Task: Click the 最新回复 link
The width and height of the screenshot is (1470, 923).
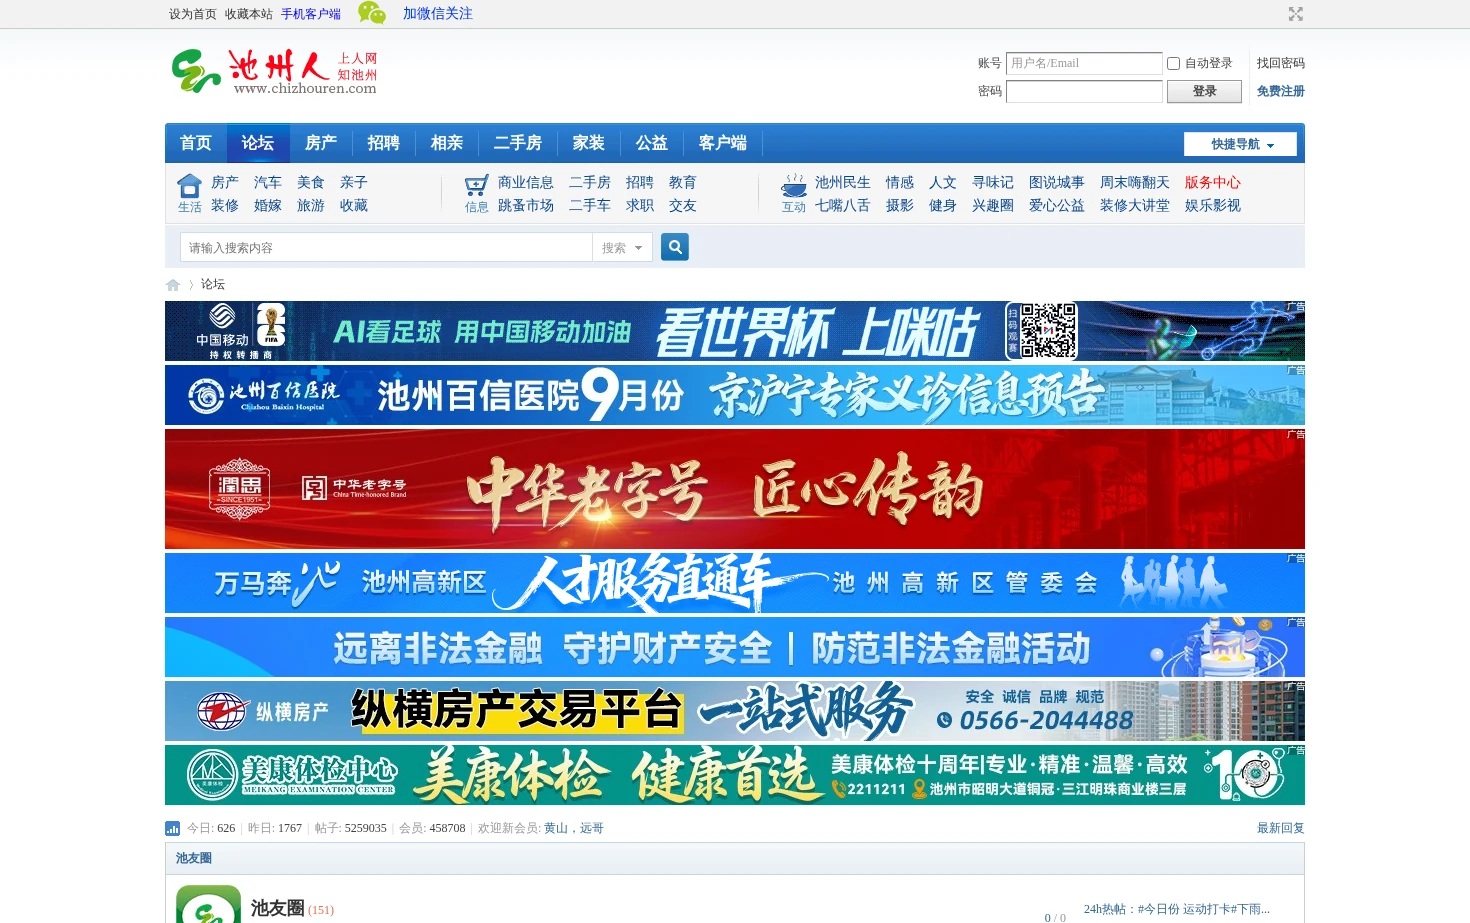Action: pyautogui.click(x=1281, y=828)
